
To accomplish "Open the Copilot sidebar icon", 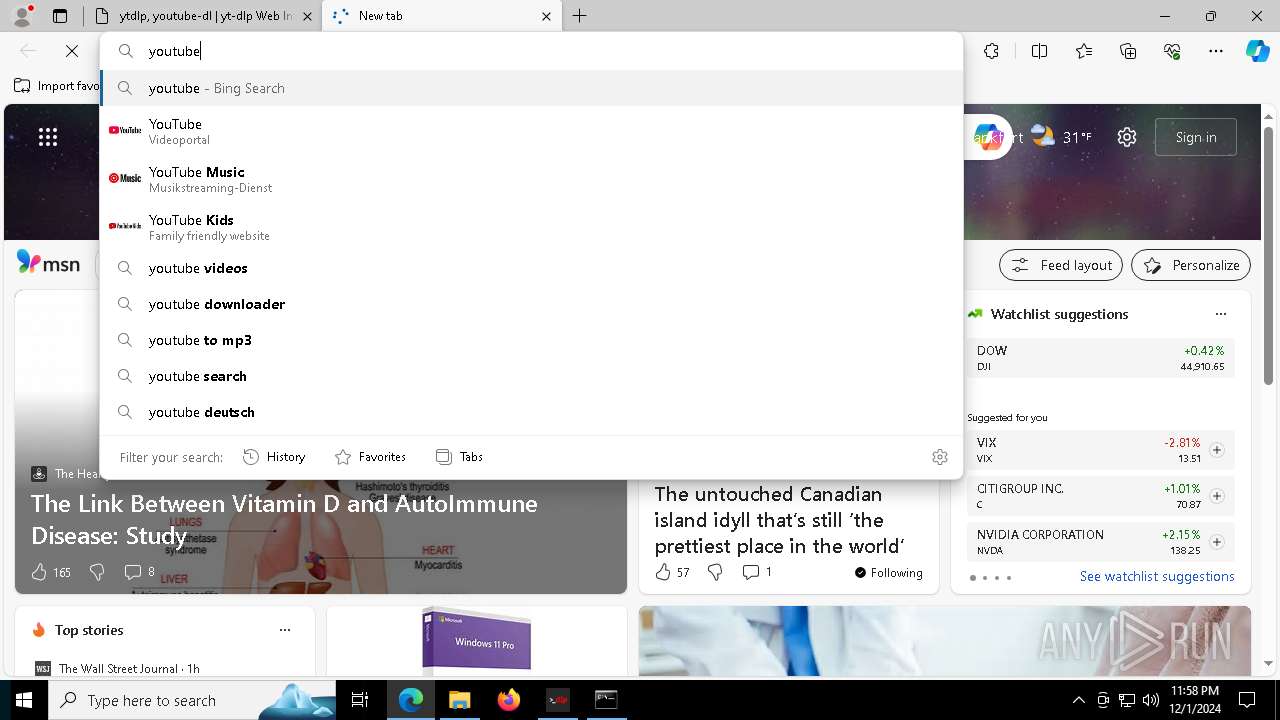I will click(x=1257, y=51).
